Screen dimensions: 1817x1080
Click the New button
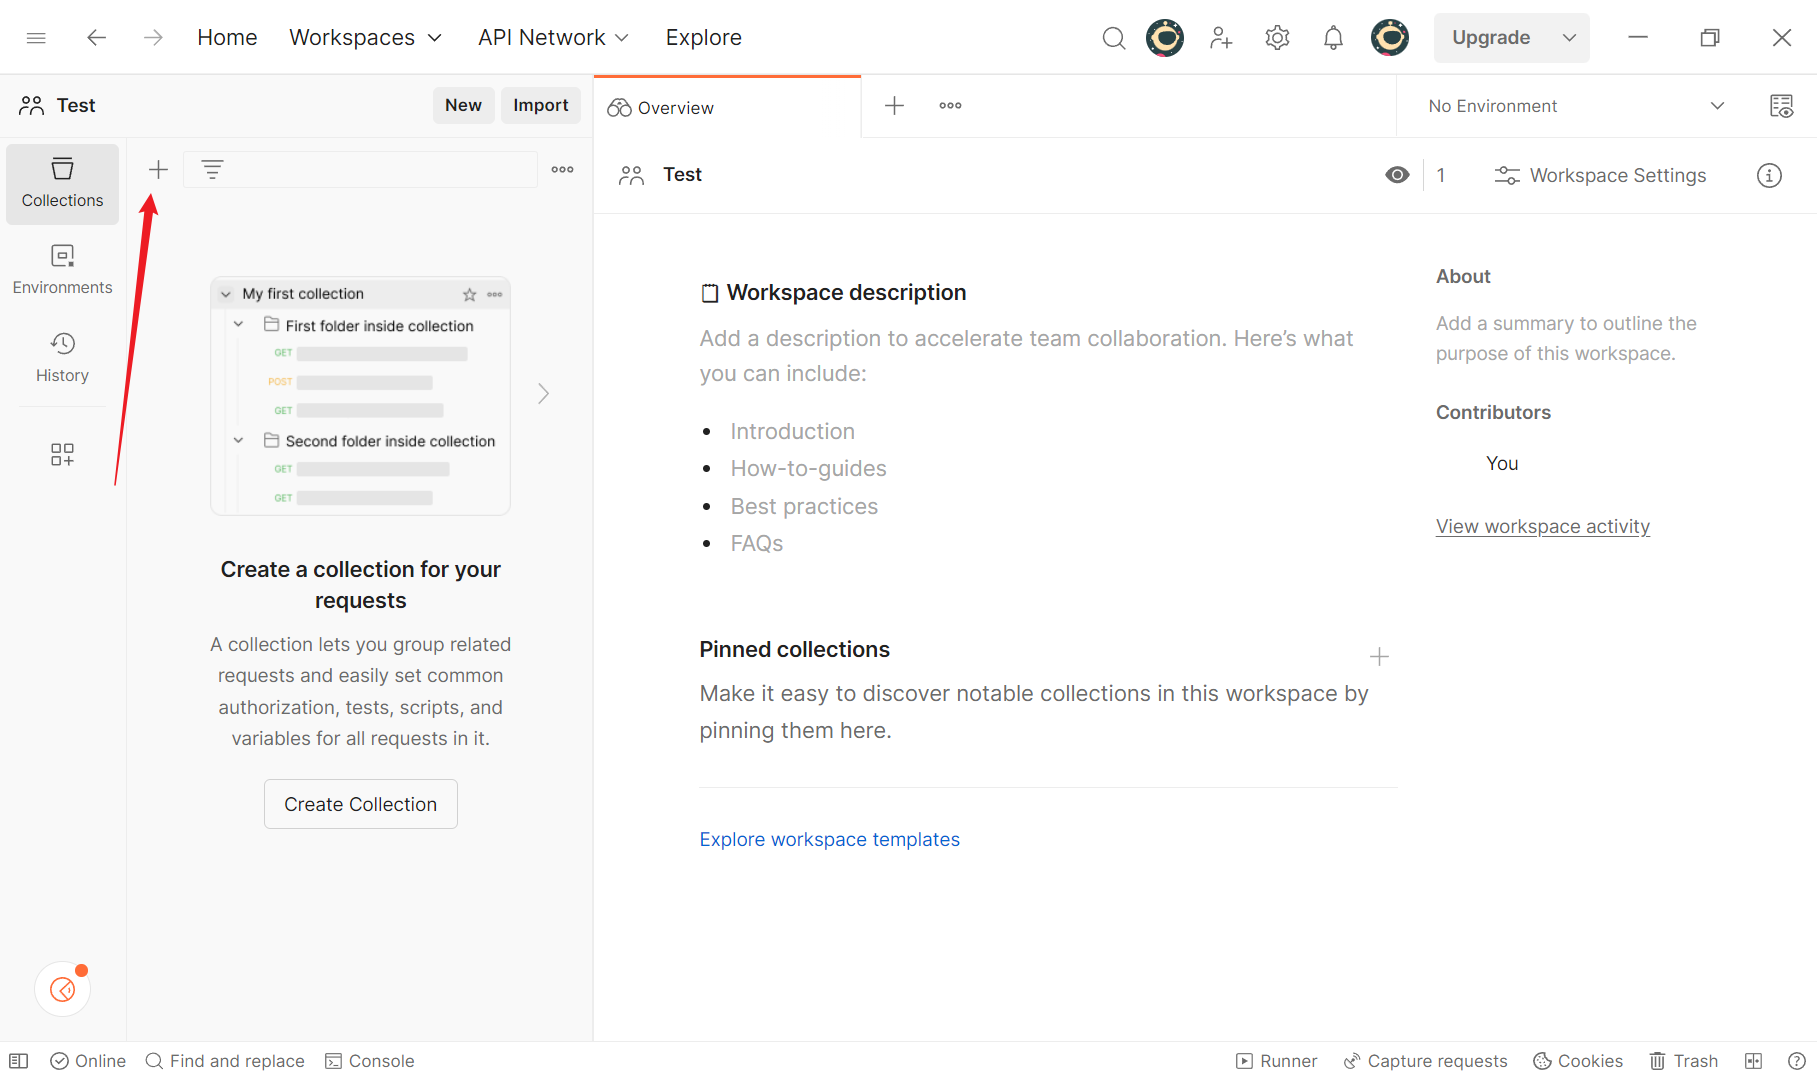coord(463,106)
